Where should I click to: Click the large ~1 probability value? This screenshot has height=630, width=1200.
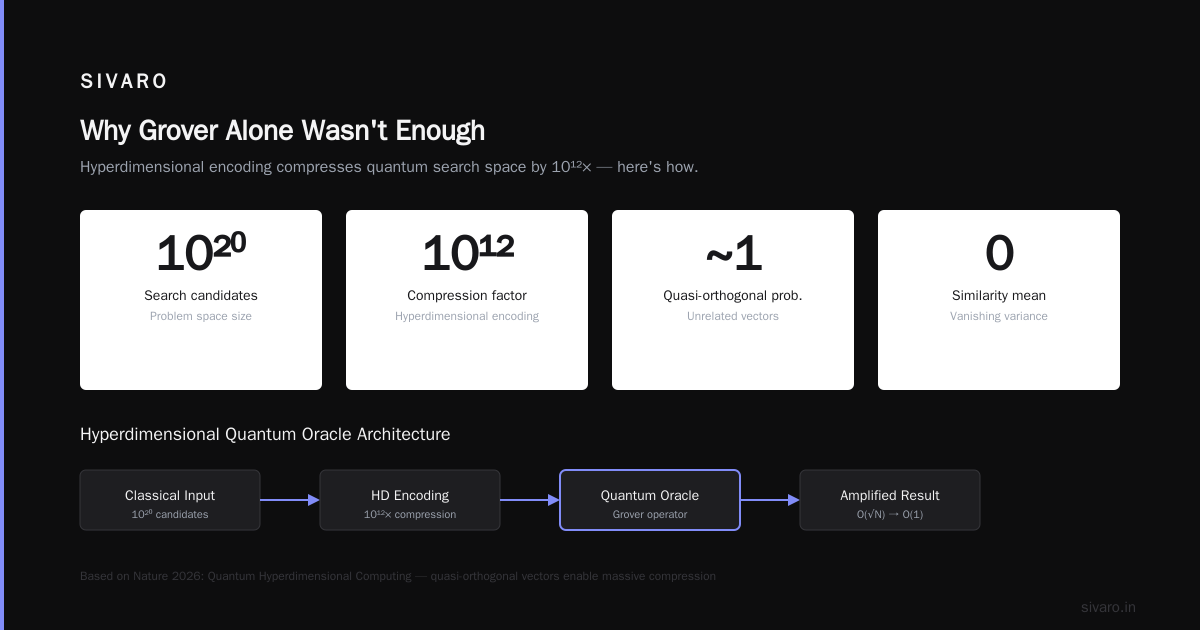(733, 254)
